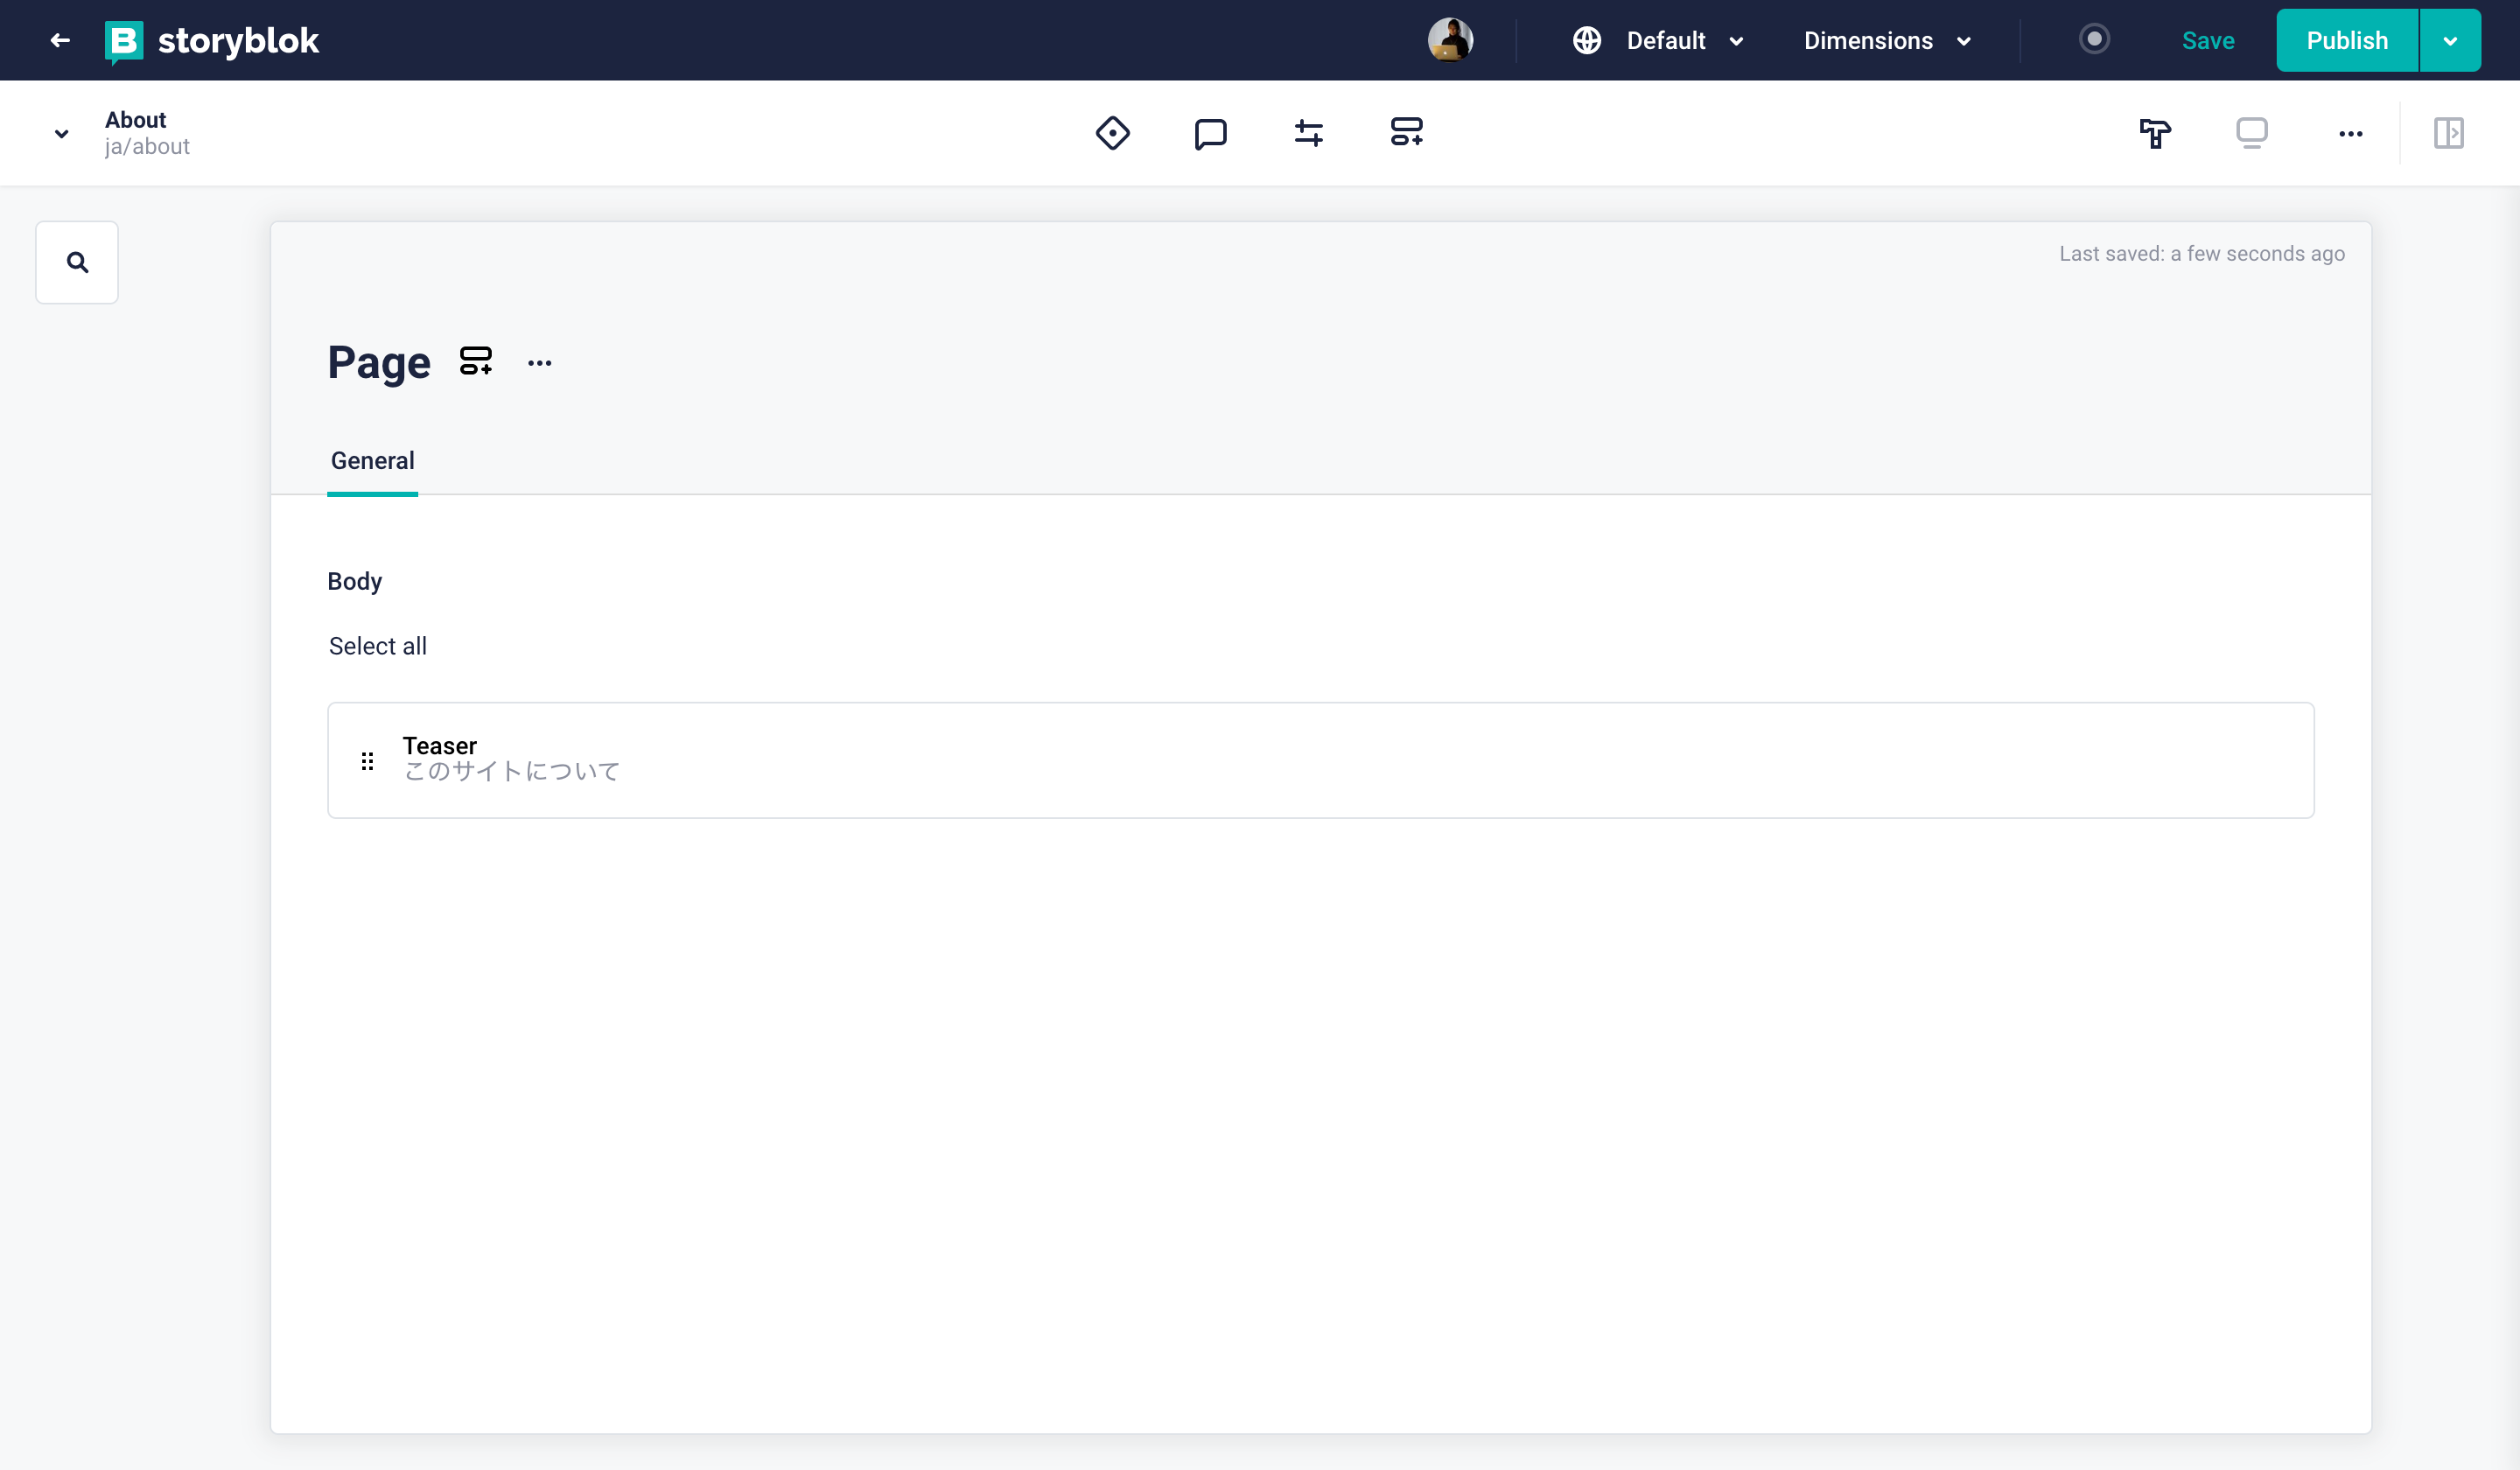Viewport: 2520px width, 1470px height.
Task: Click the back arrow next to Storyblok logo
Action: [60, 40]
